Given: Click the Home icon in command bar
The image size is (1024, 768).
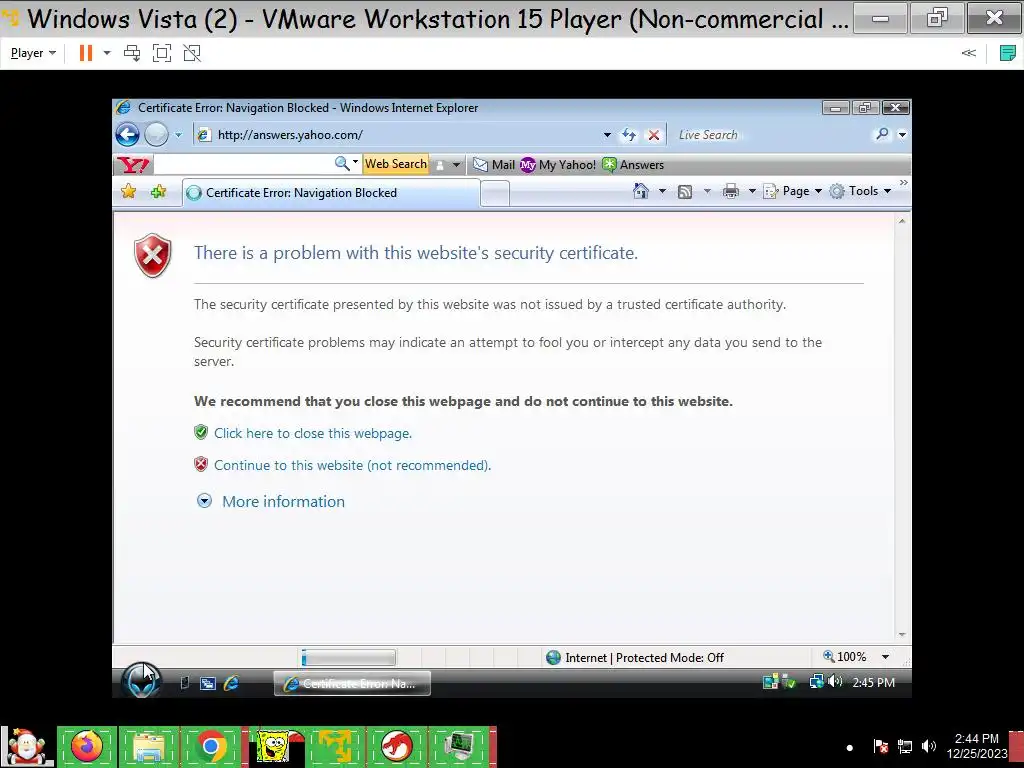Looking at the screenshot, I should (x=641, y=191).
